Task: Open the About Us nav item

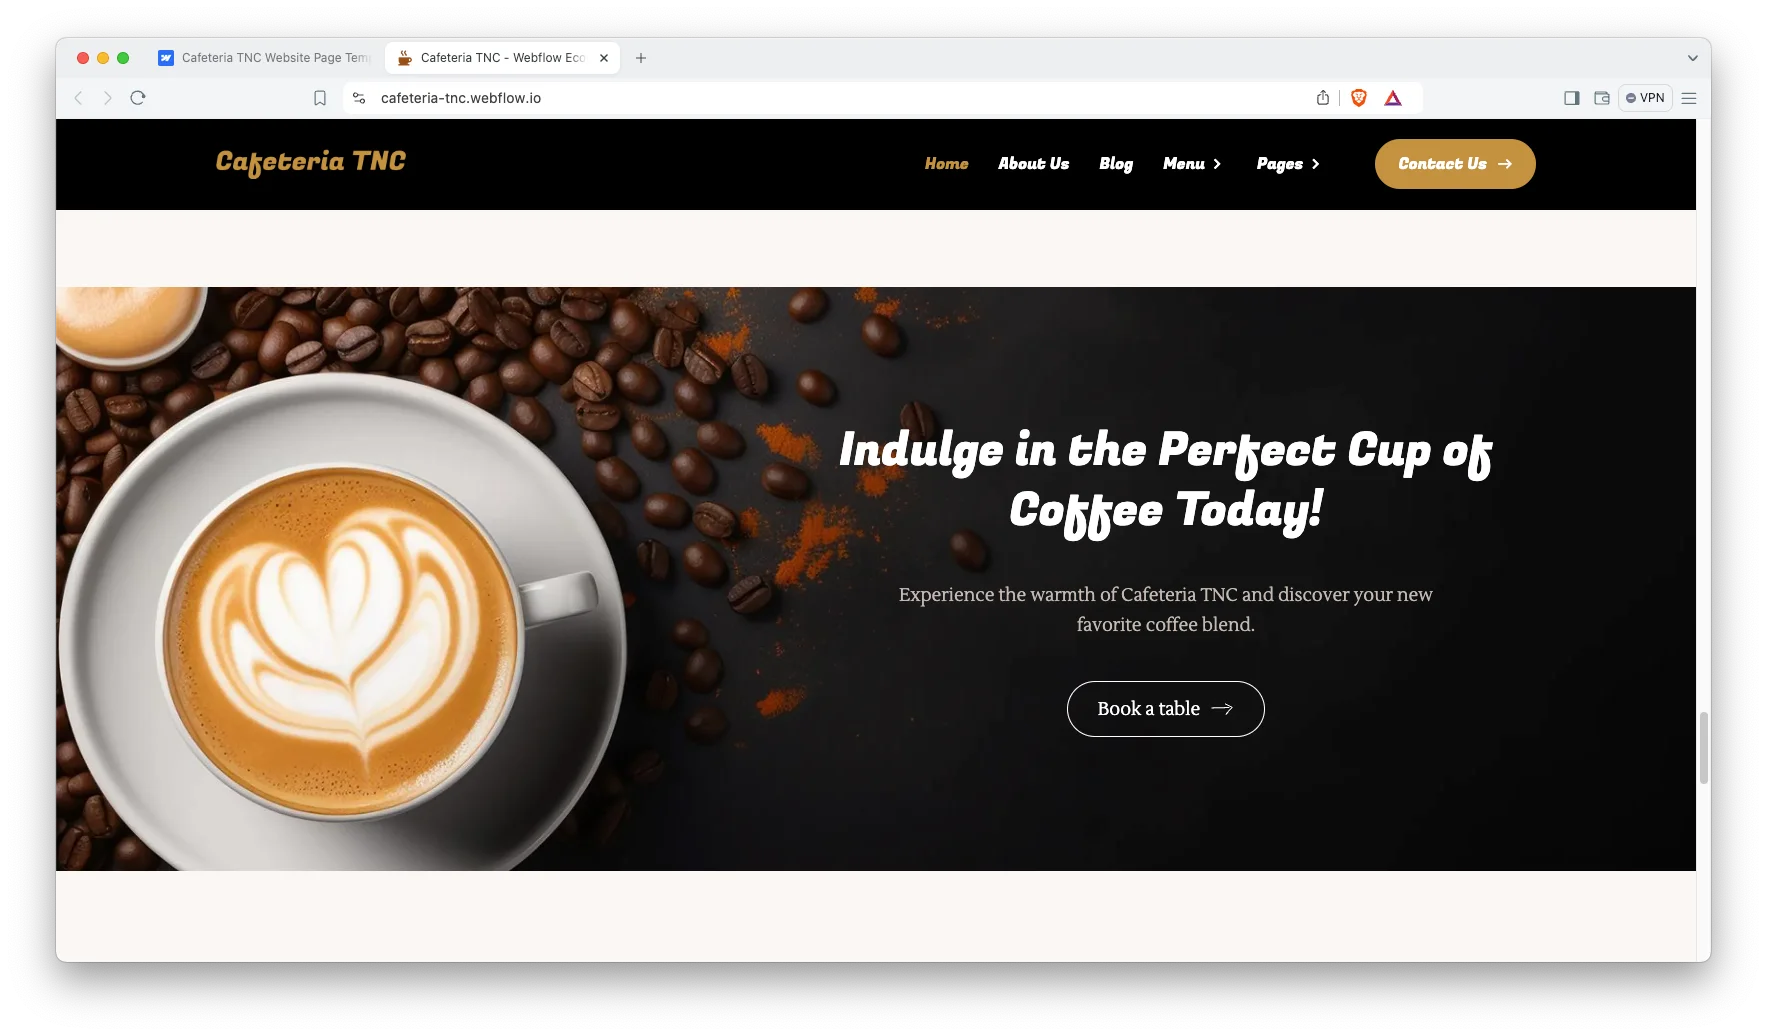Action: click(x=1033, y=164)
